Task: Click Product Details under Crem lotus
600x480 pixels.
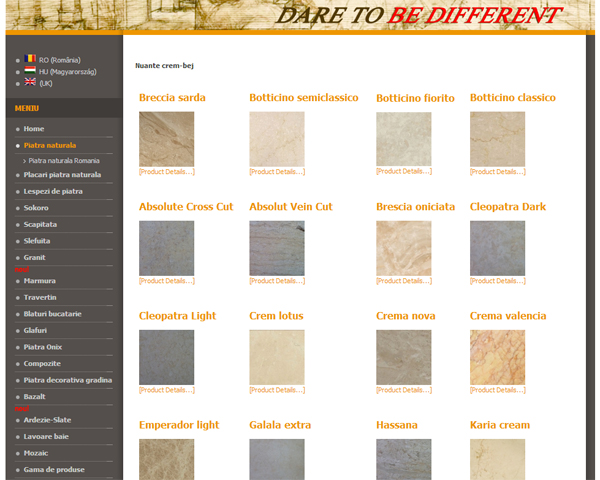Action: (x=275, y=390)
